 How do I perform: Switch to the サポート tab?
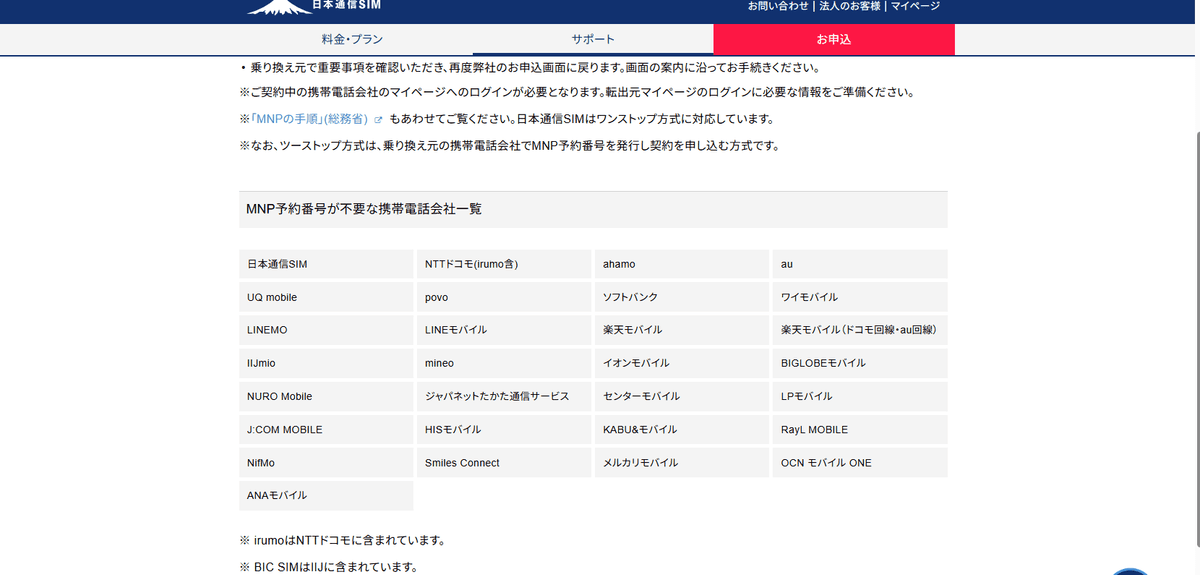point(593,39)
